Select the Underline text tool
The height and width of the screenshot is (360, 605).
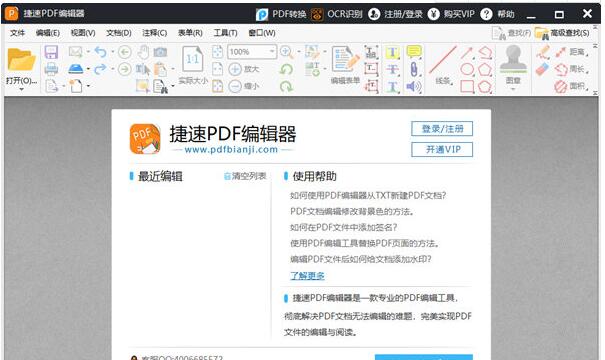coord(392,86)
